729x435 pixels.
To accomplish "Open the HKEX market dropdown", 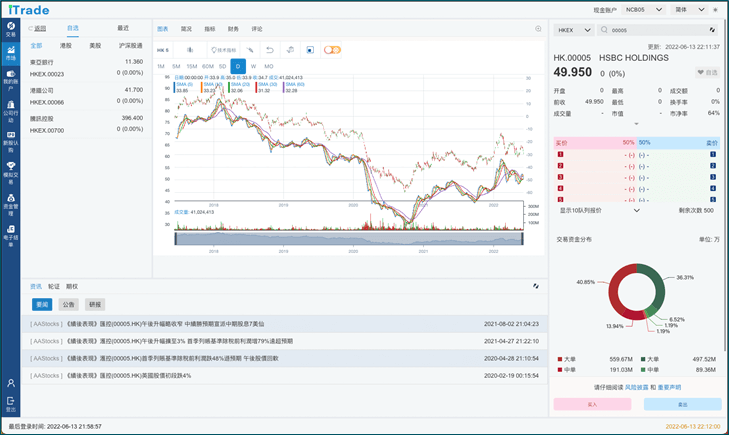I will (x=573, y=30).
